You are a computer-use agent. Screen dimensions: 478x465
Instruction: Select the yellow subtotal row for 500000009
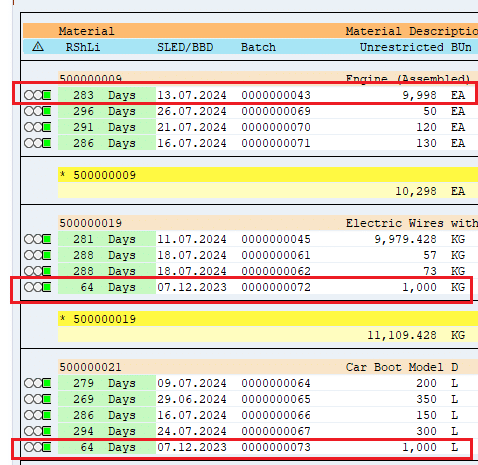tap(268, 175)
